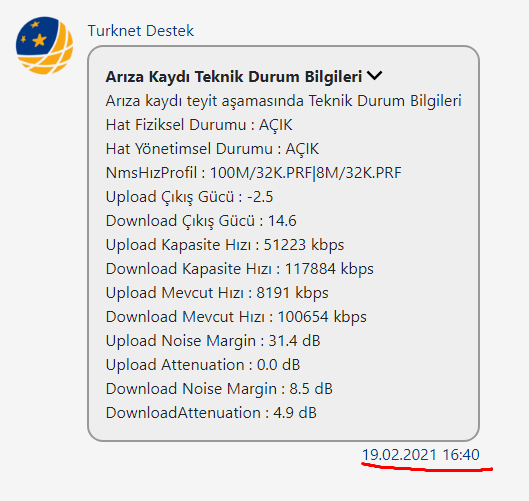The height and width of the screenshot is (501, 529).
Task: Click the Hat Fiziksel Durumu line
Action: [199, 125]
